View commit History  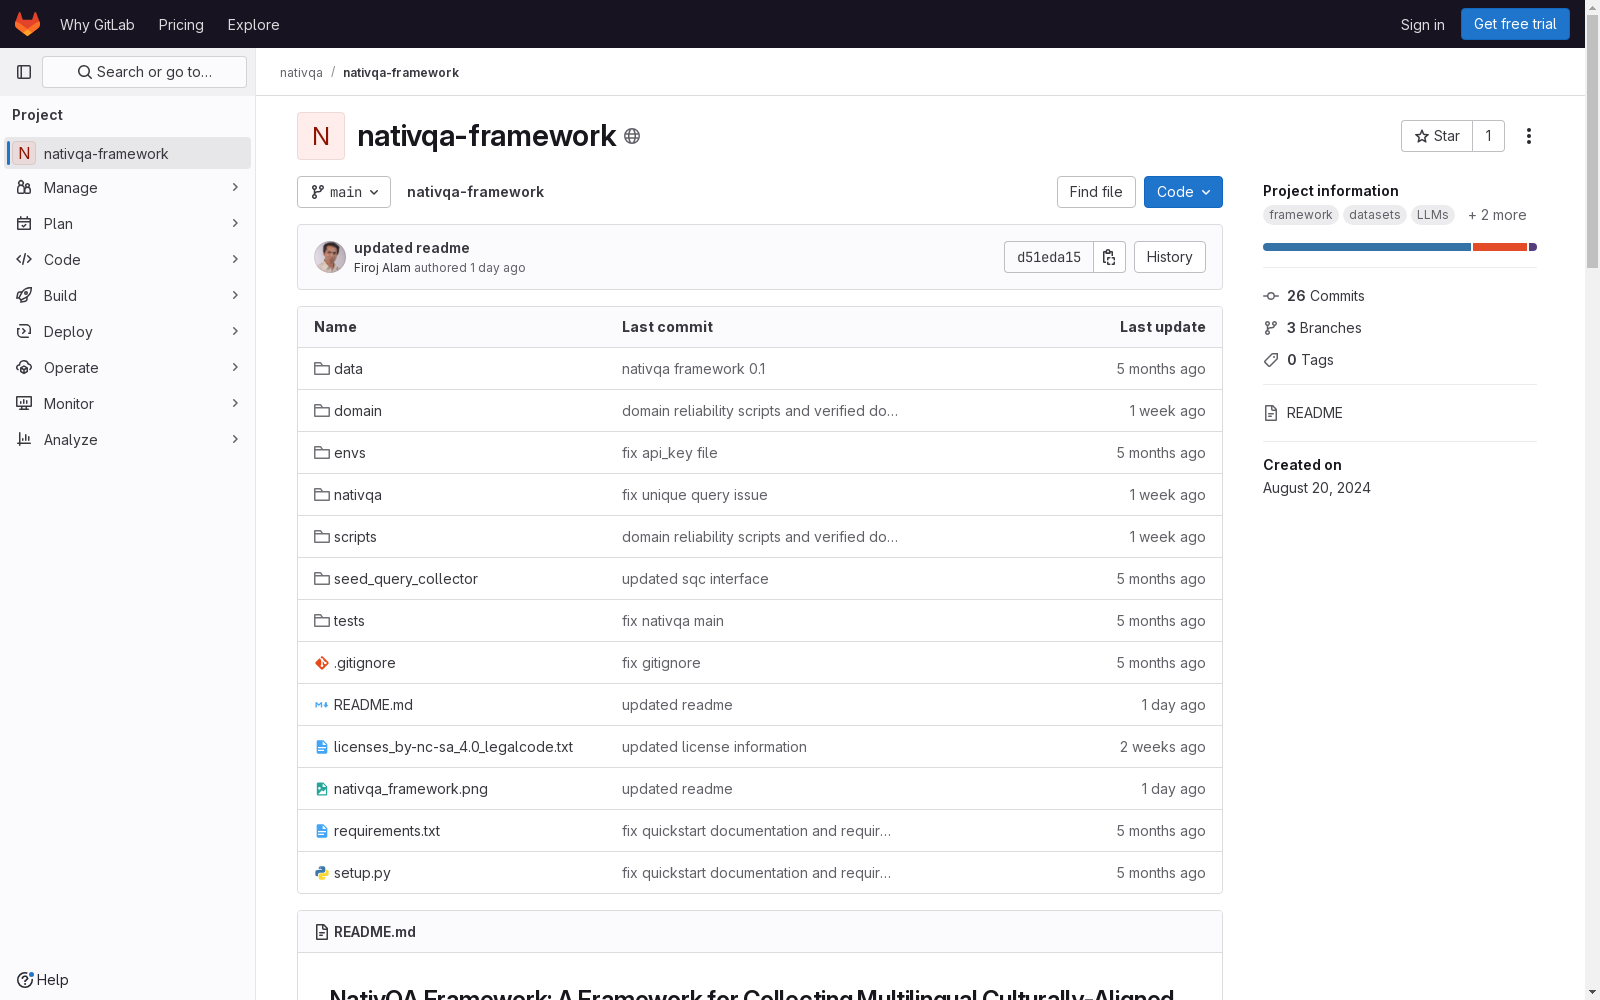[1170, 257]
